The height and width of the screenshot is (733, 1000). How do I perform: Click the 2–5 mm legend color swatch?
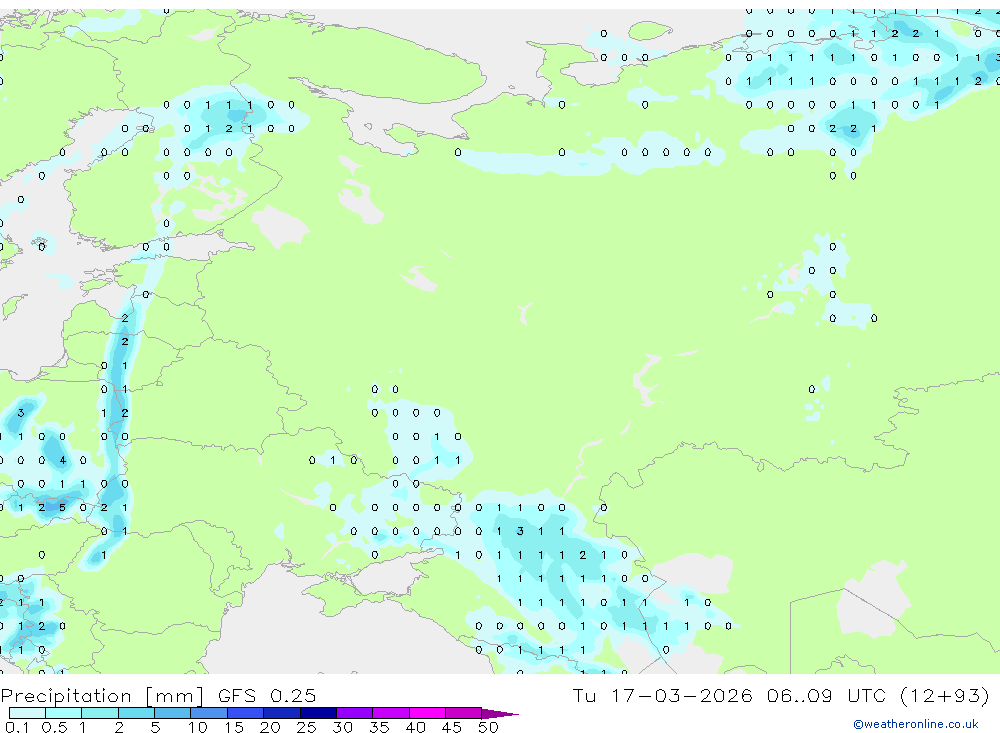click(136, 713)
